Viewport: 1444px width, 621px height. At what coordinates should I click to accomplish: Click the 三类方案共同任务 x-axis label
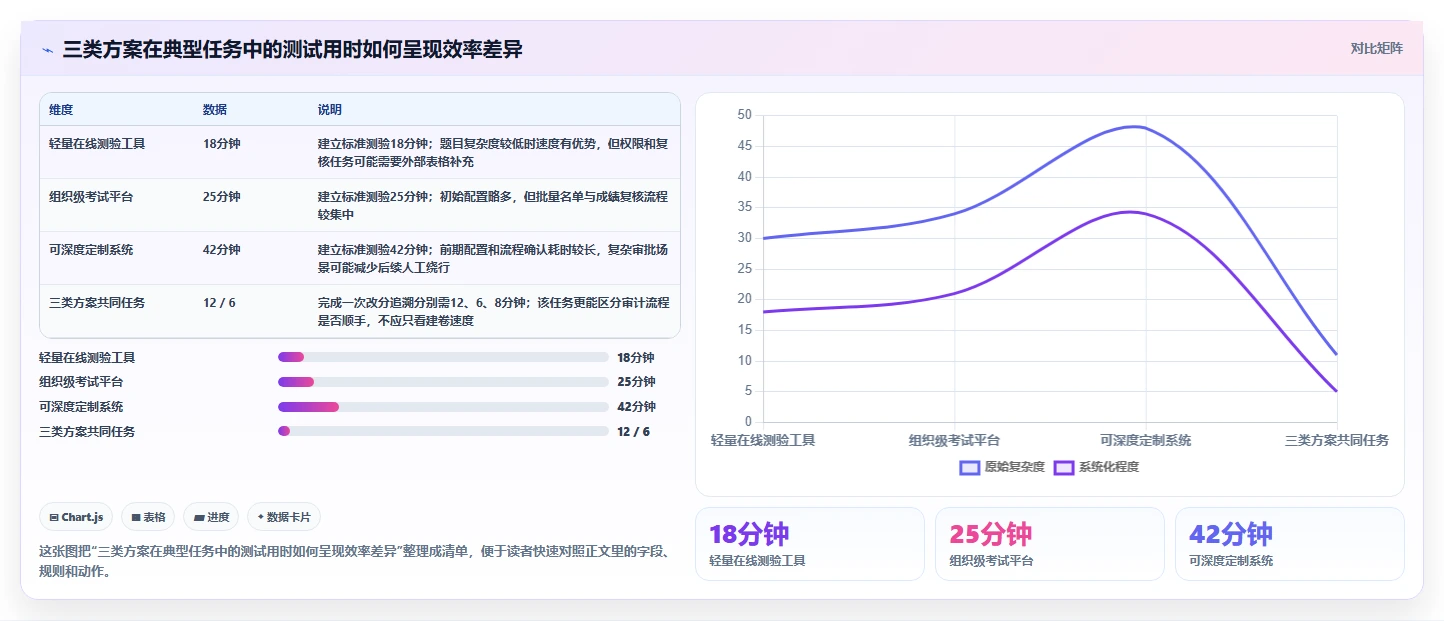click(x=1337, y=440)
